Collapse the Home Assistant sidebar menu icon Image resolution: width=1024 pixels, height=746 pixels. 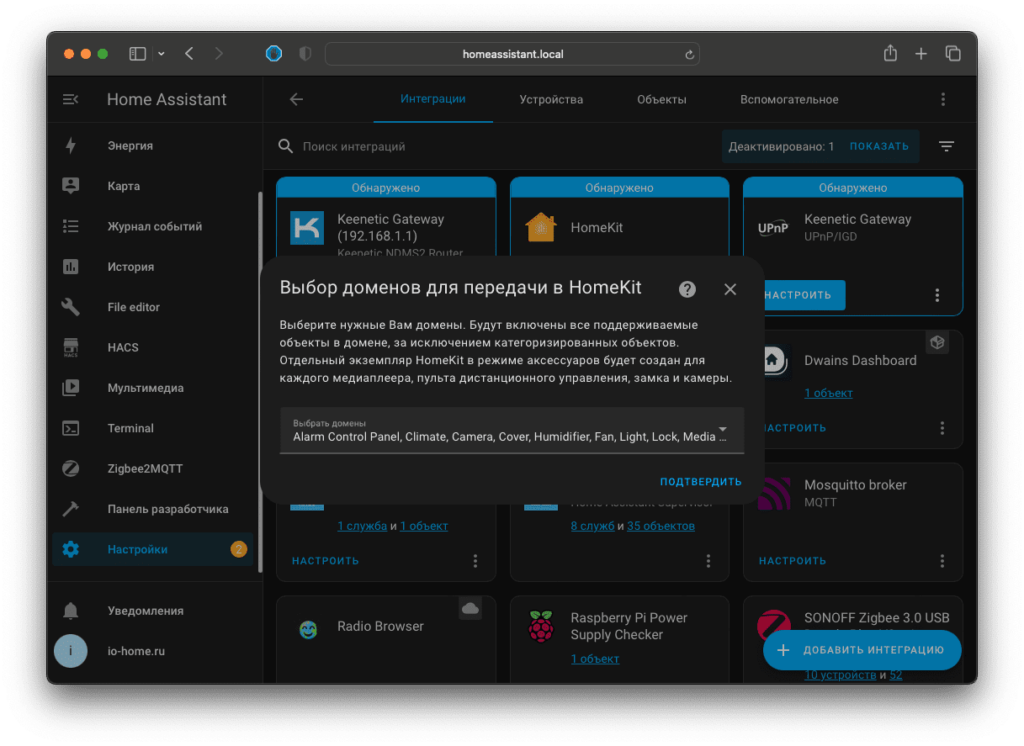tap(71, 99)
